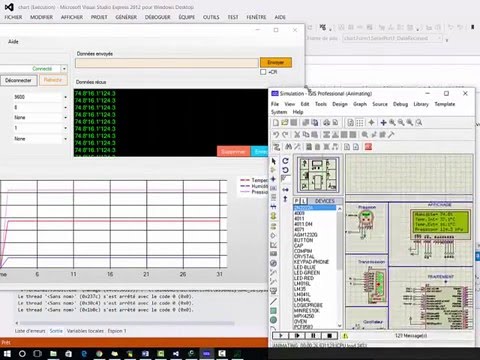Select the 2D circle drawing tool

point(273,320)
